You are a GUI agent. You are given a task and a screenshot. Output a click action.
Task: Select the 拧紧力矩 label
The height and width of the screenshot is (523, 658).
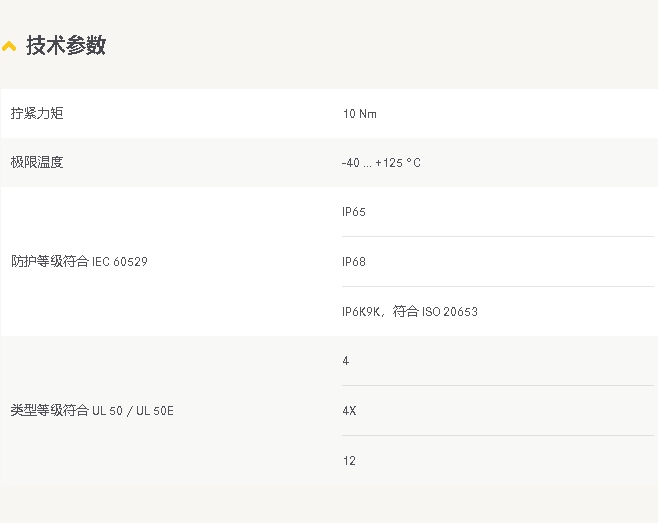(x=37, y=113)
